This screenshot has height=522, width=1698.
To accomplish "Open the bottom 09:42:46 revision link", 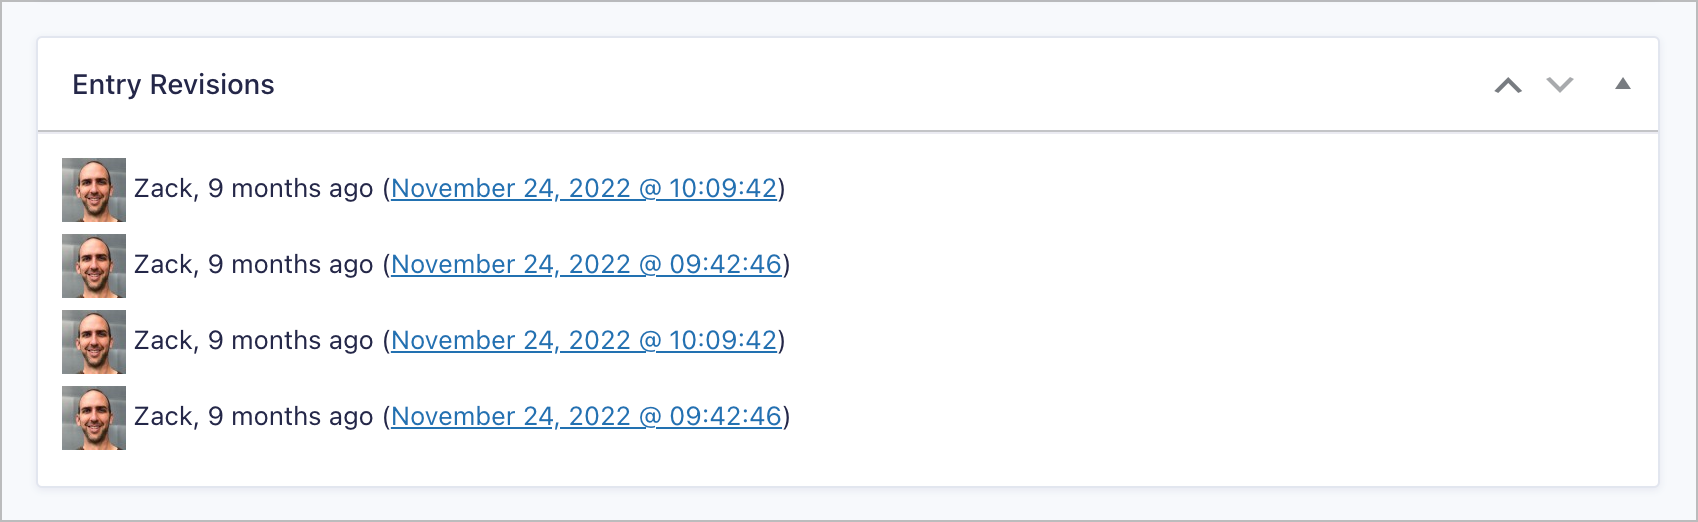I will click(x=585, y=417).
